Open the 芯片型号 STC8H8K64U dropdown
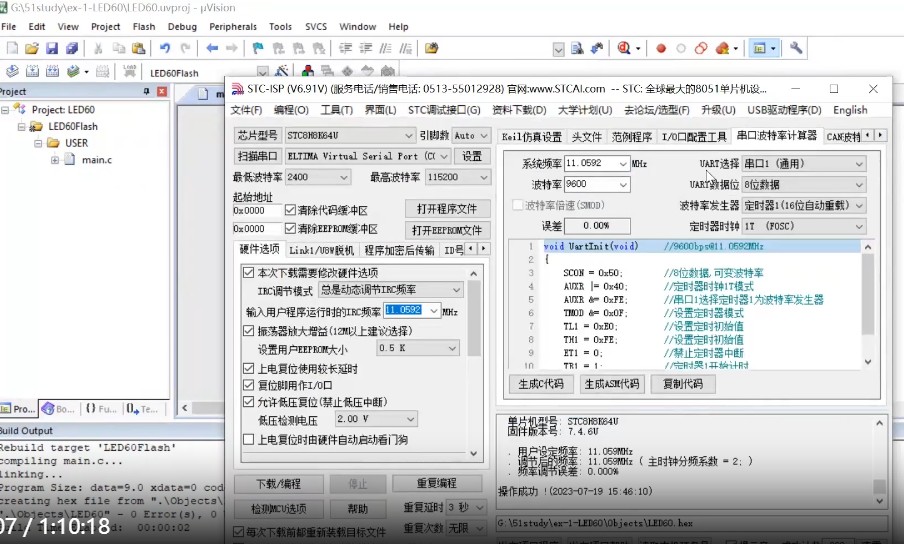 pos(350,135)
